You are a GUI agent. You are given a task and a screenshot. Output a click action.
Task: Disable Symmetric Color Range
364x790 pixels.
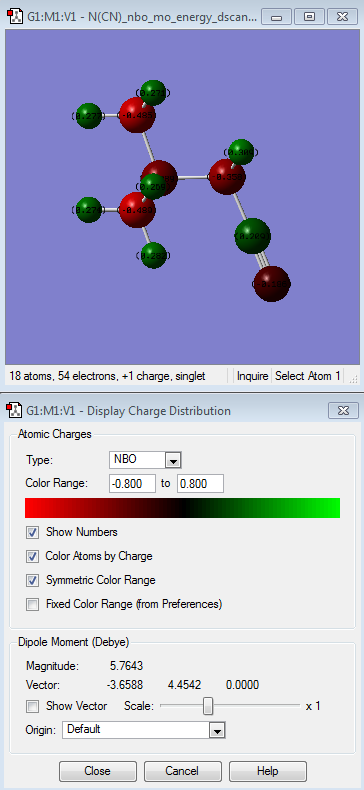coord(33,580)
